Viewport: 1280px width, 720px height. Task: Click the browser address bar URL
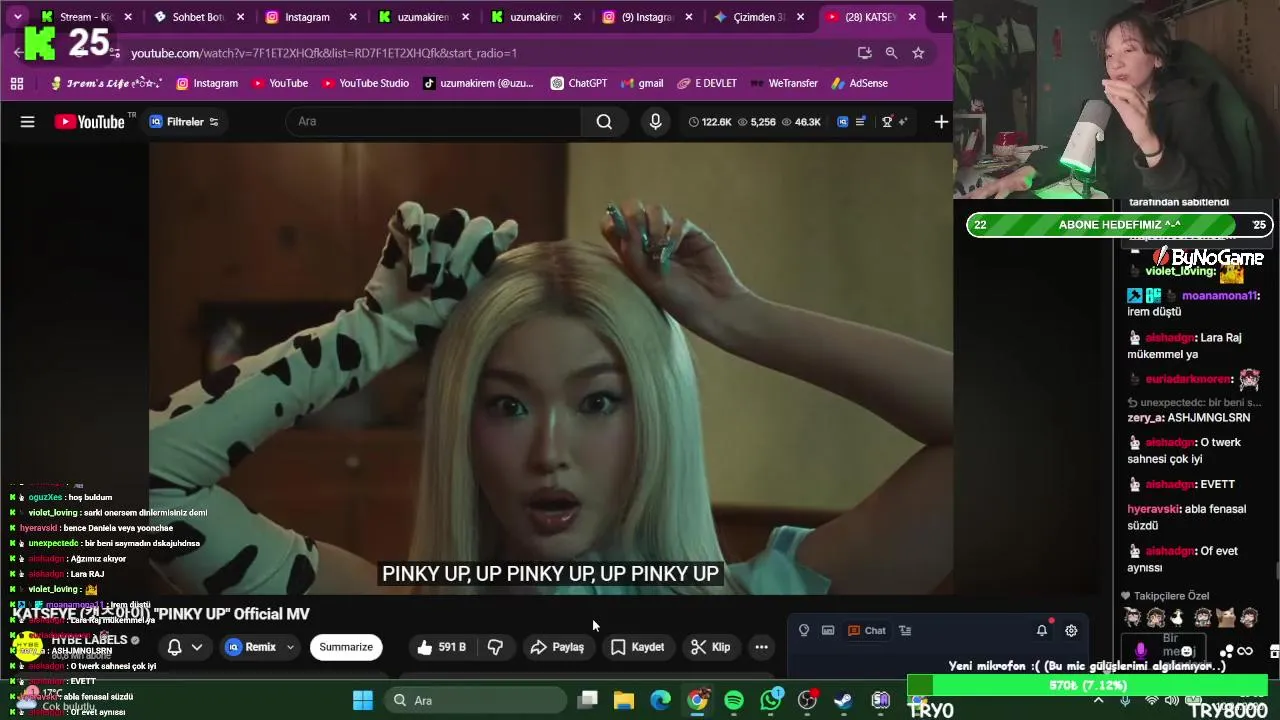tap(324, 53)
